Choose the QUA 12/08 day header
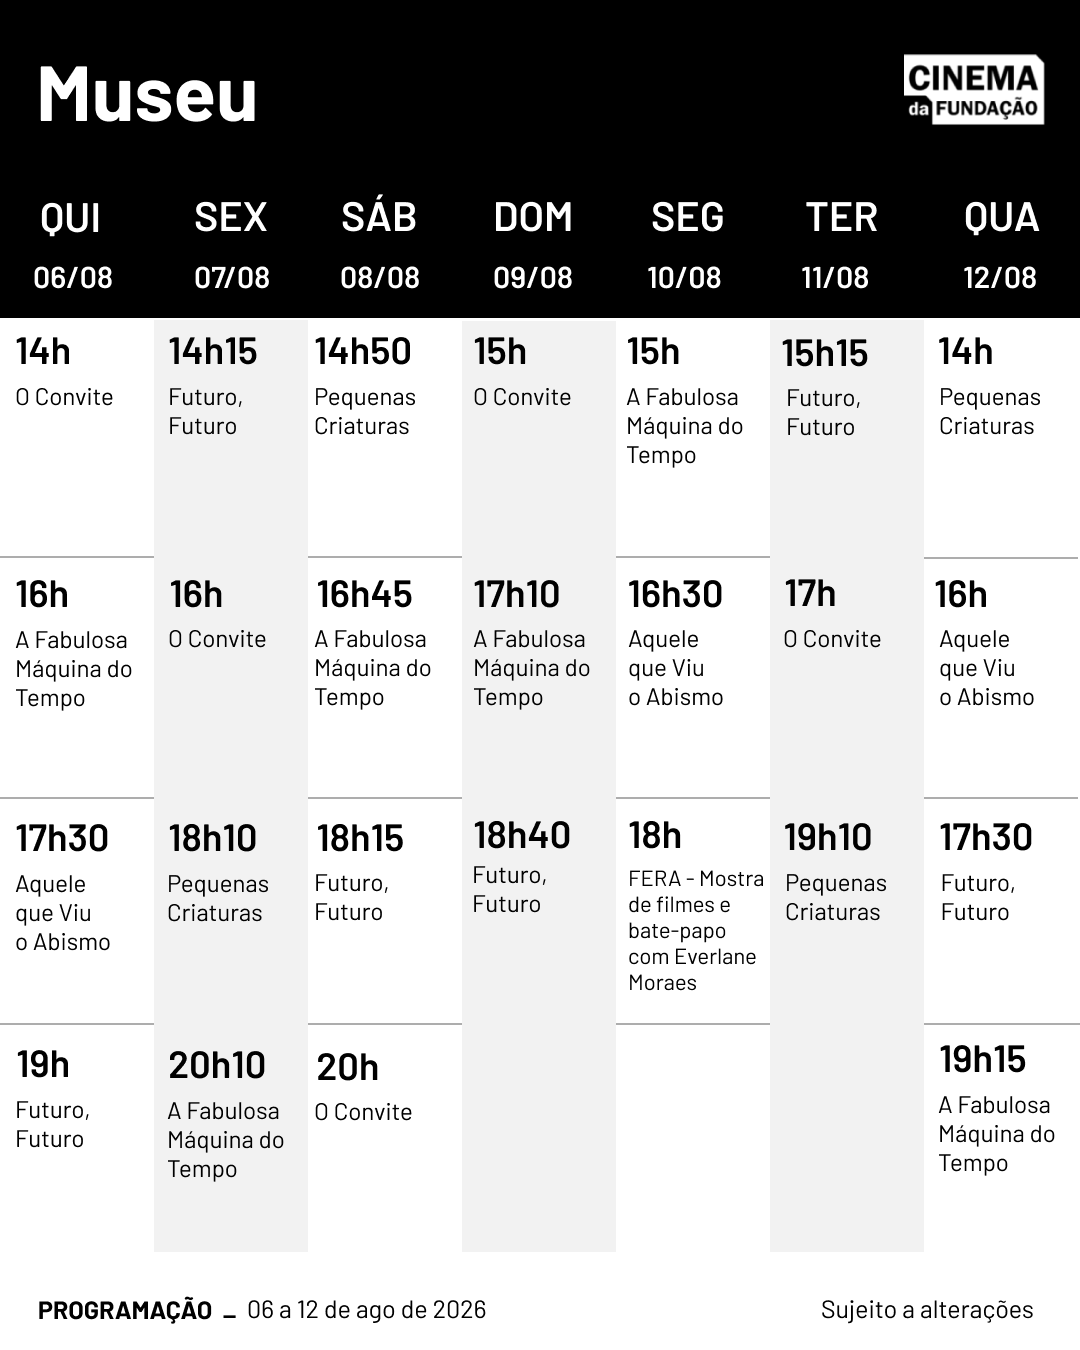Image resolution: width=1080 pixels, height=1350 pixels. coord(1000,245)
